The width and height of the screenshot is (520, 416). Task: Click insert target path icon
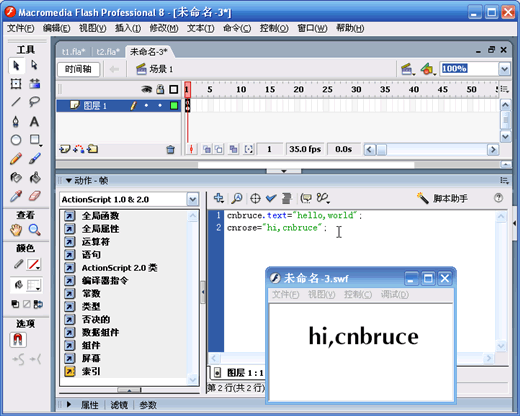255,198
